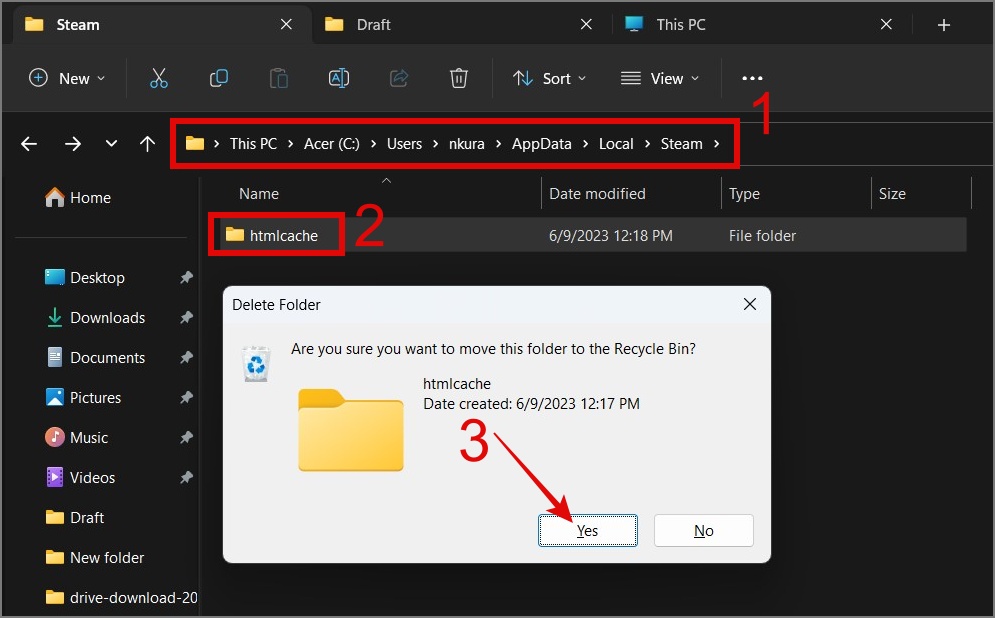Viewport: 995px width, 618px height.
Task: Click the Copy icon in toolbar
Action: [x=219, y=79]
